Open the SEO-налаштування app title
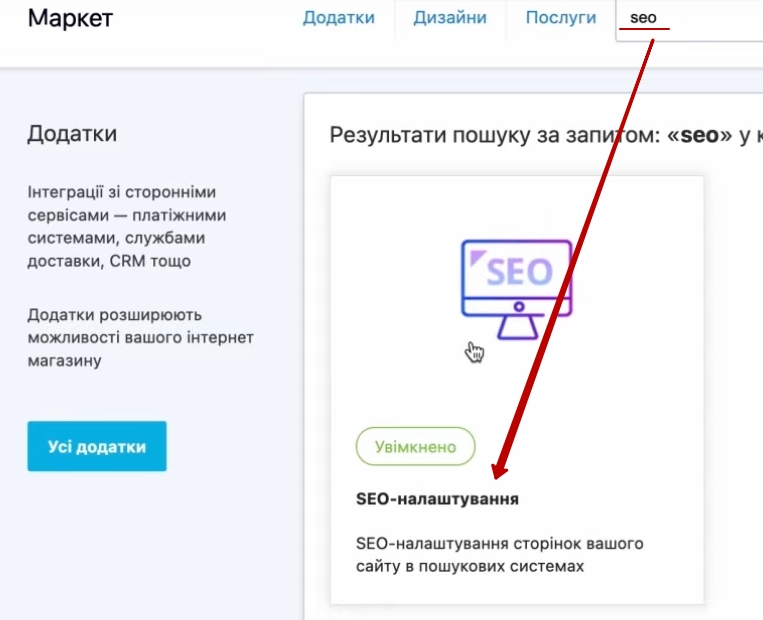Screen dimensions: 763x620 (x=438, y=498)
